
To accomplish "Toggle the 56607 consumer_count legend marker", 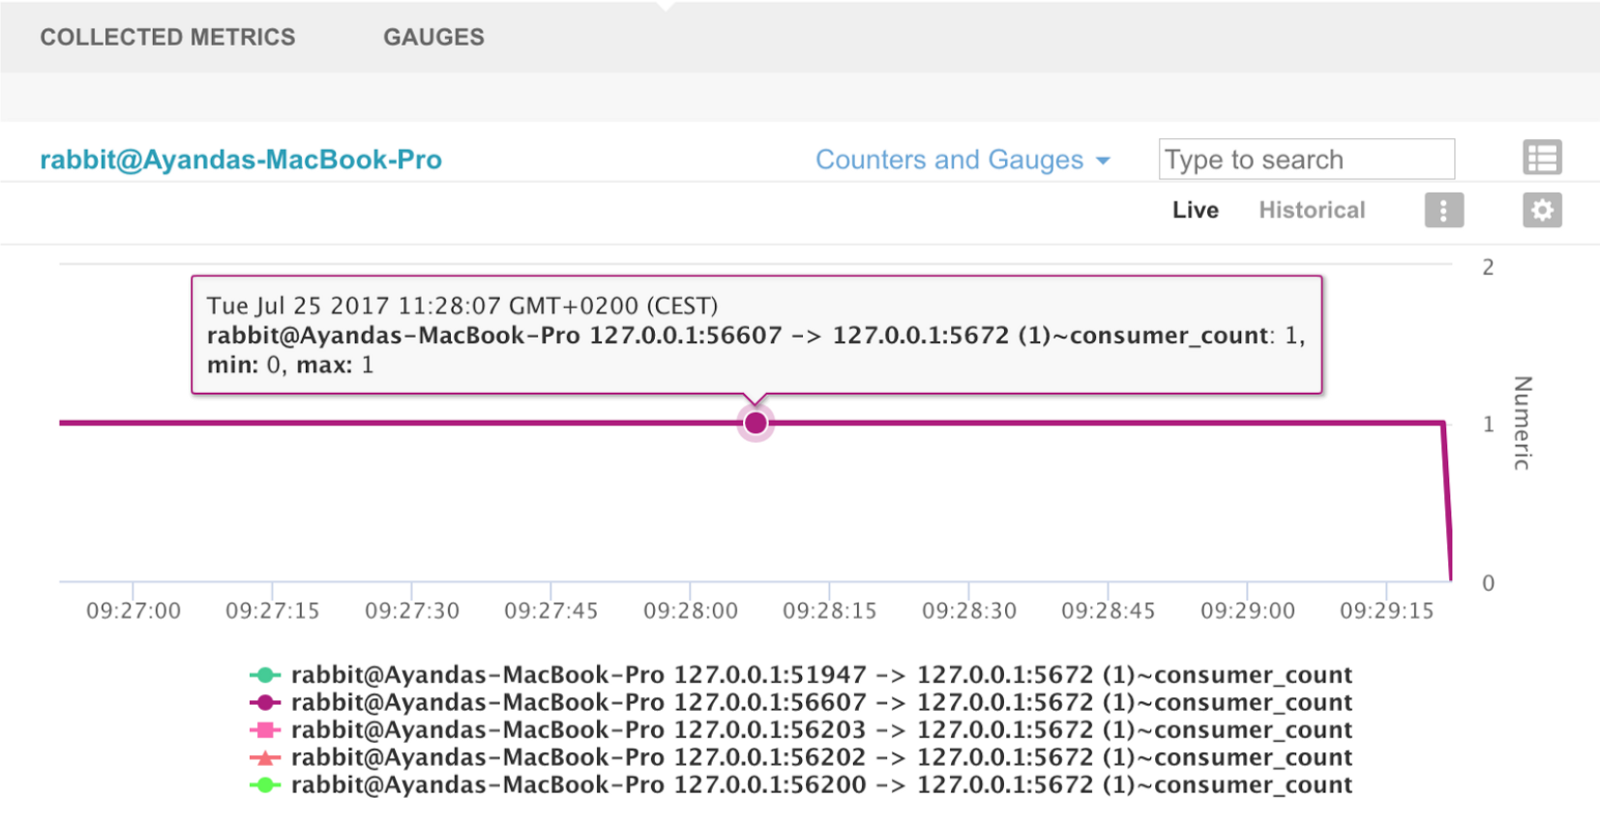I will 264,703.
